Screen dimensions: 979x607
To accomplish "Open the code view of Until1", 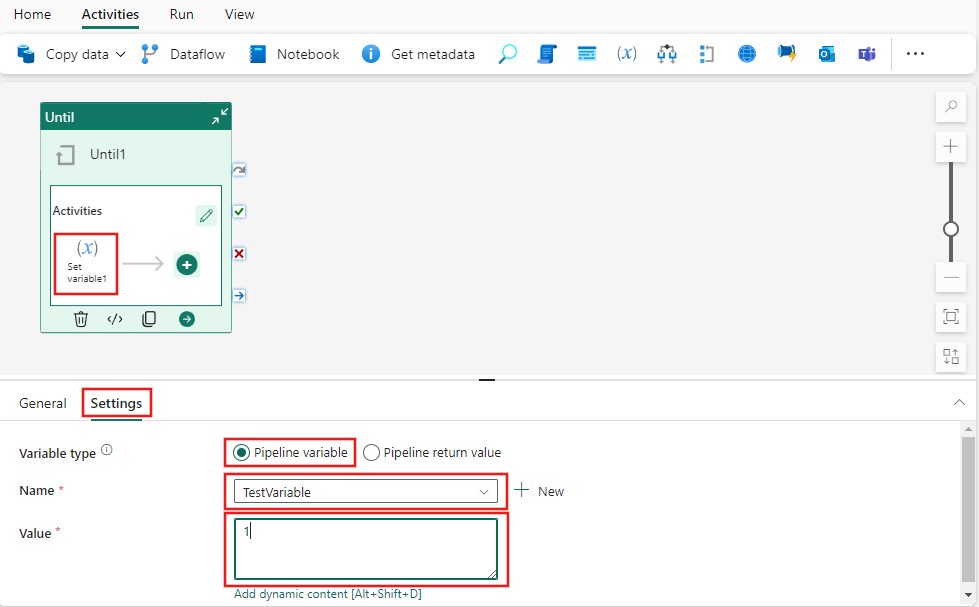I will [x=114, y=318].
